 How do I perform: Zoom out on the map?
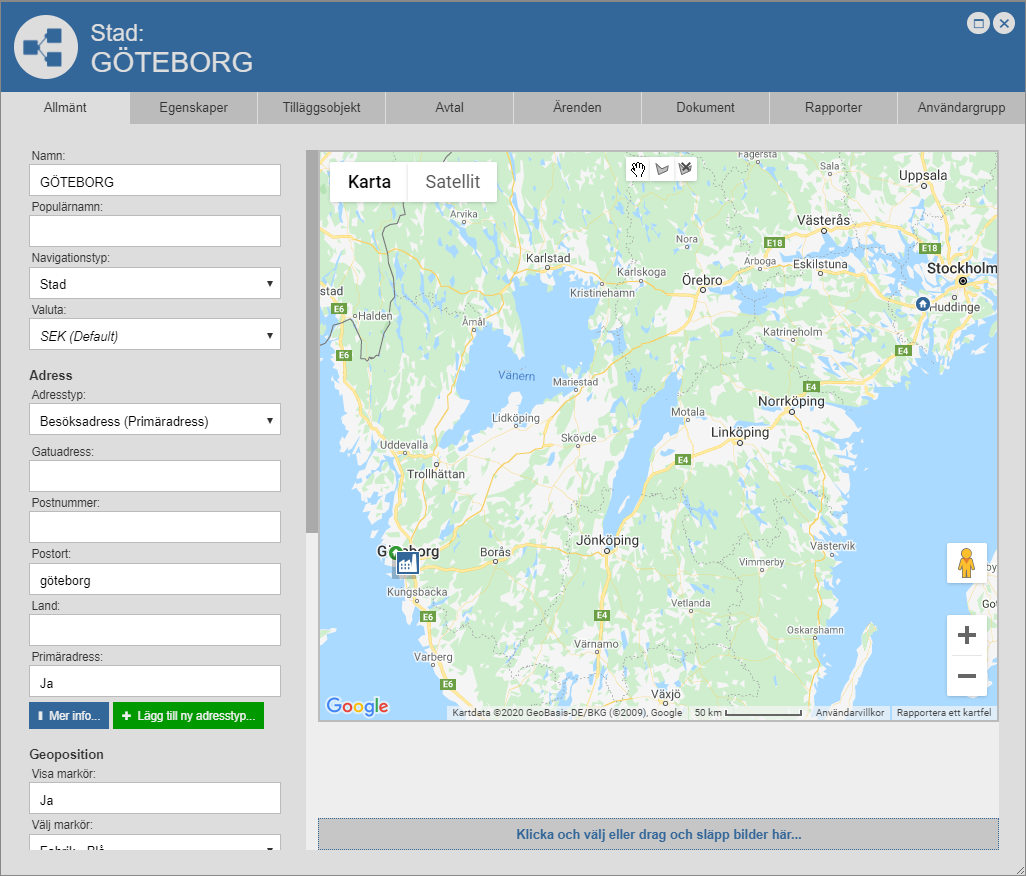pyautogui.click(x=966, y=676)
